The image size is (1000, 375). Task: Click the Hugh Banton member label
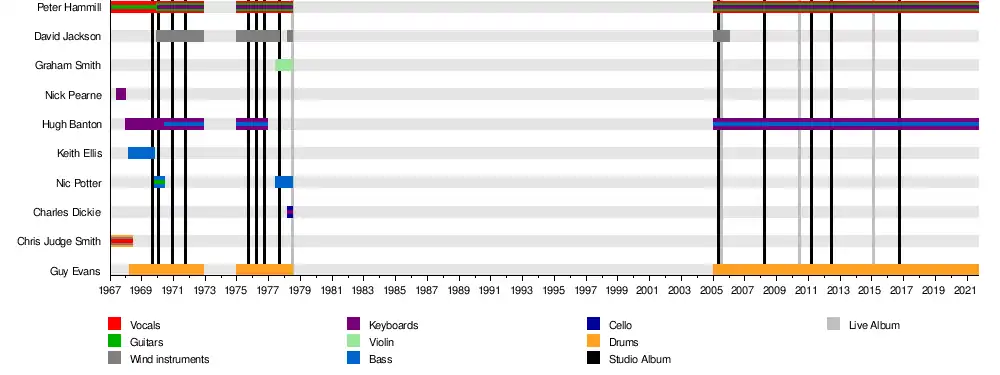coord(71,124)
